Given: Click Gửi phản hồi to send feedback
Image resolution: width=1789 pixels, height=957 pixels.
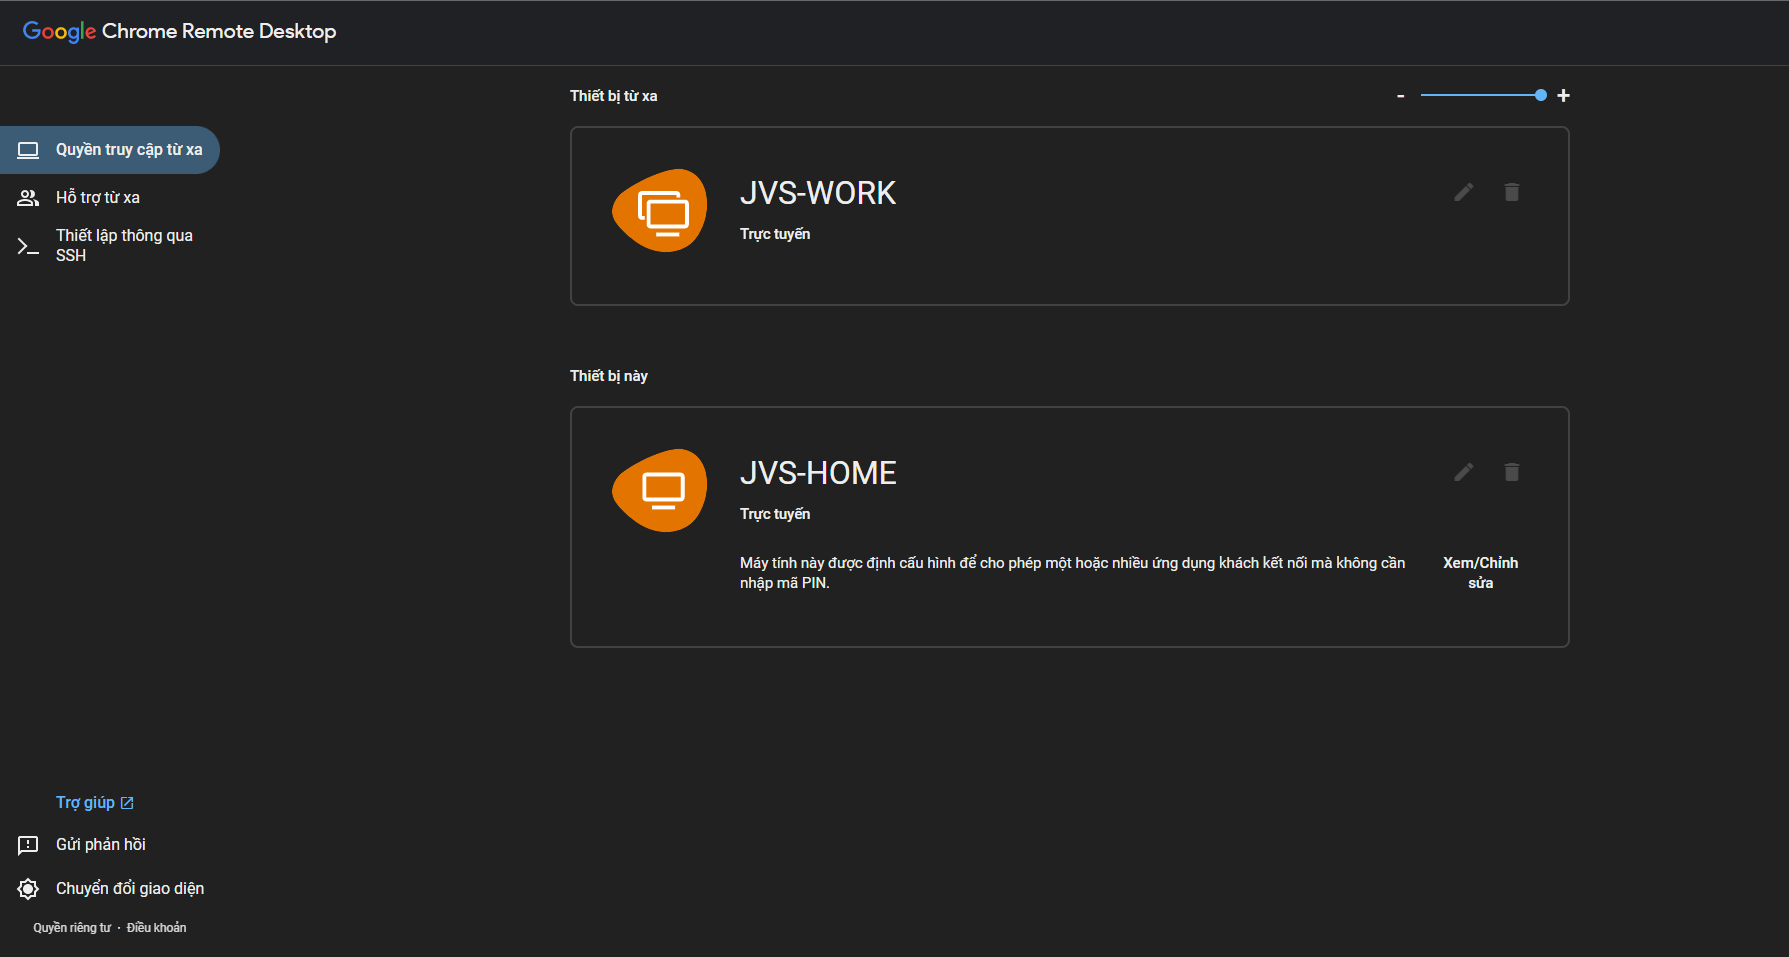Looking at the screenshot, I should click(x=101, y=845).
